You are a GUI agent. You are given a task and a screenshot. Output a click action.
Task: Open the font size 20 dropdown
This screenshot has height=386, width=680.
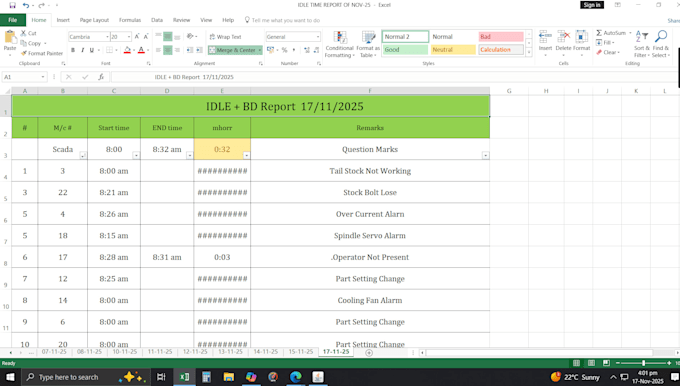tap(129, 37)
